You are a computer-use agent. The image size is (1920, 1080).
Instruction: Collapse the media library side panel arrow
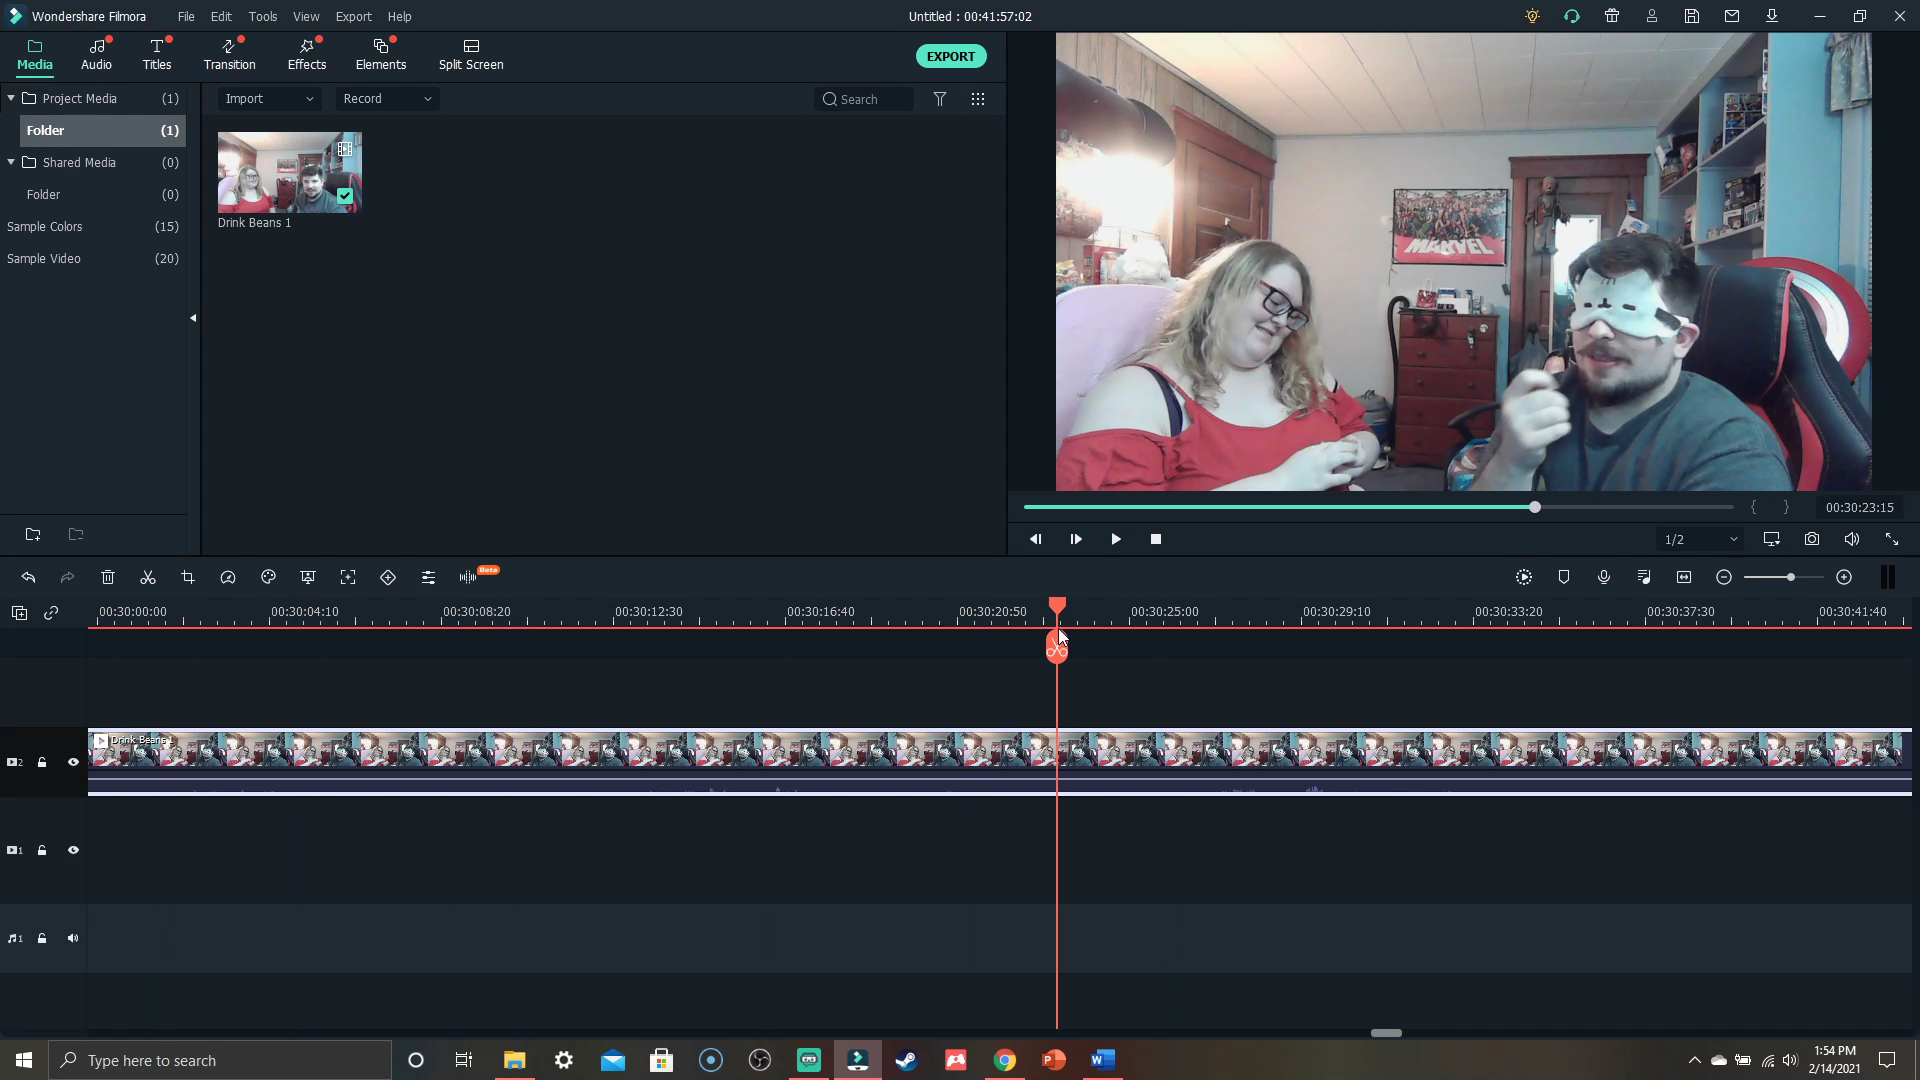click(193, 318)
